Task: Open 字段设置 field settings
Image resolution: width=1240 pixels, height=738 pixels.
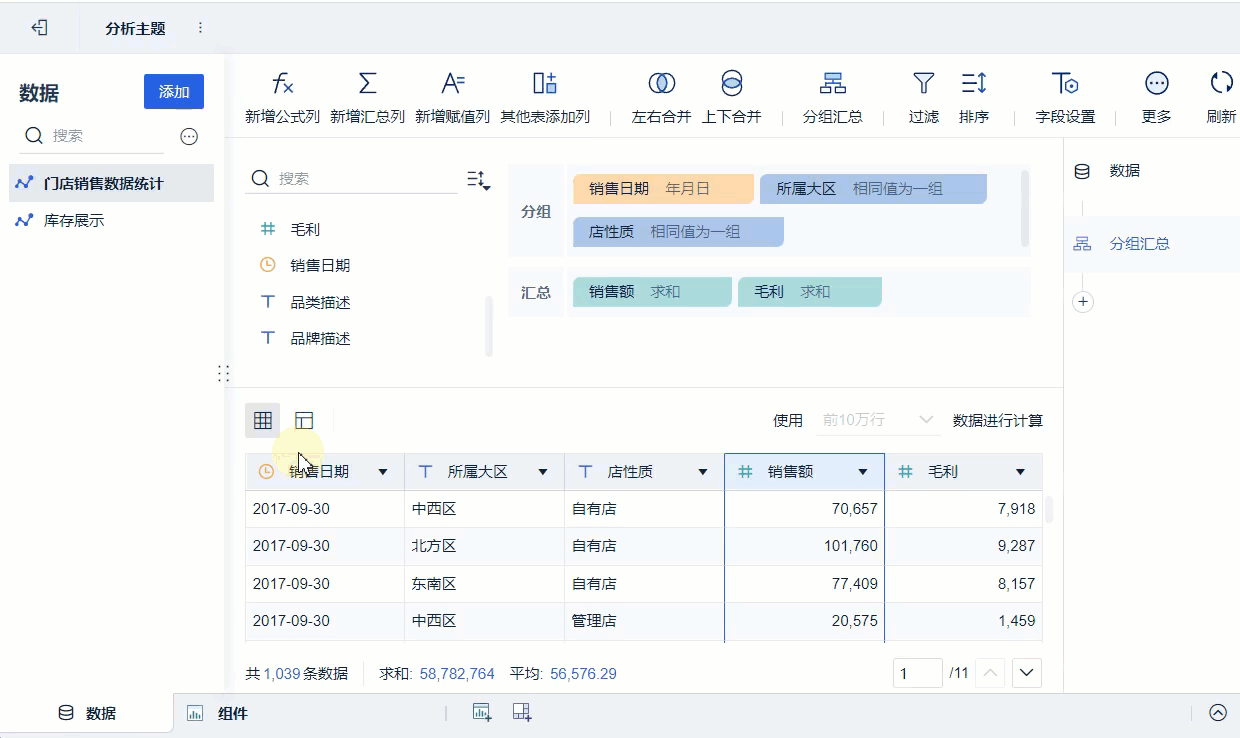Action: click(1064, 84)
